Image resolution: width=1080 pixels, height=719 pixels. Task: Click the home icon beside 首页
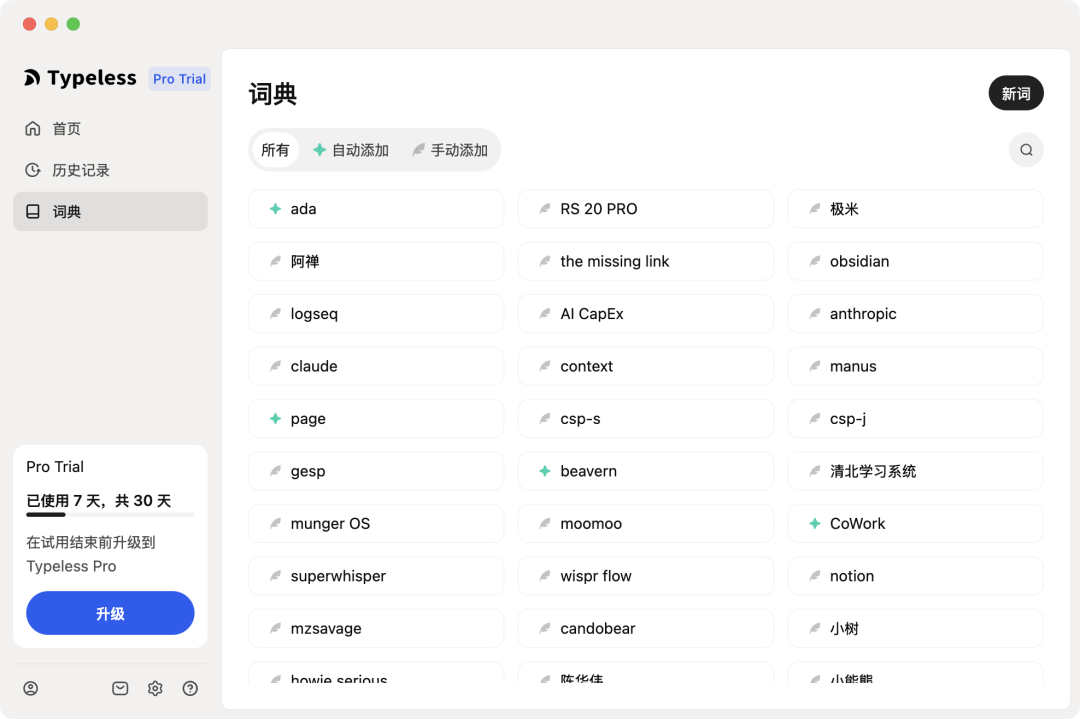pos(33,129)
